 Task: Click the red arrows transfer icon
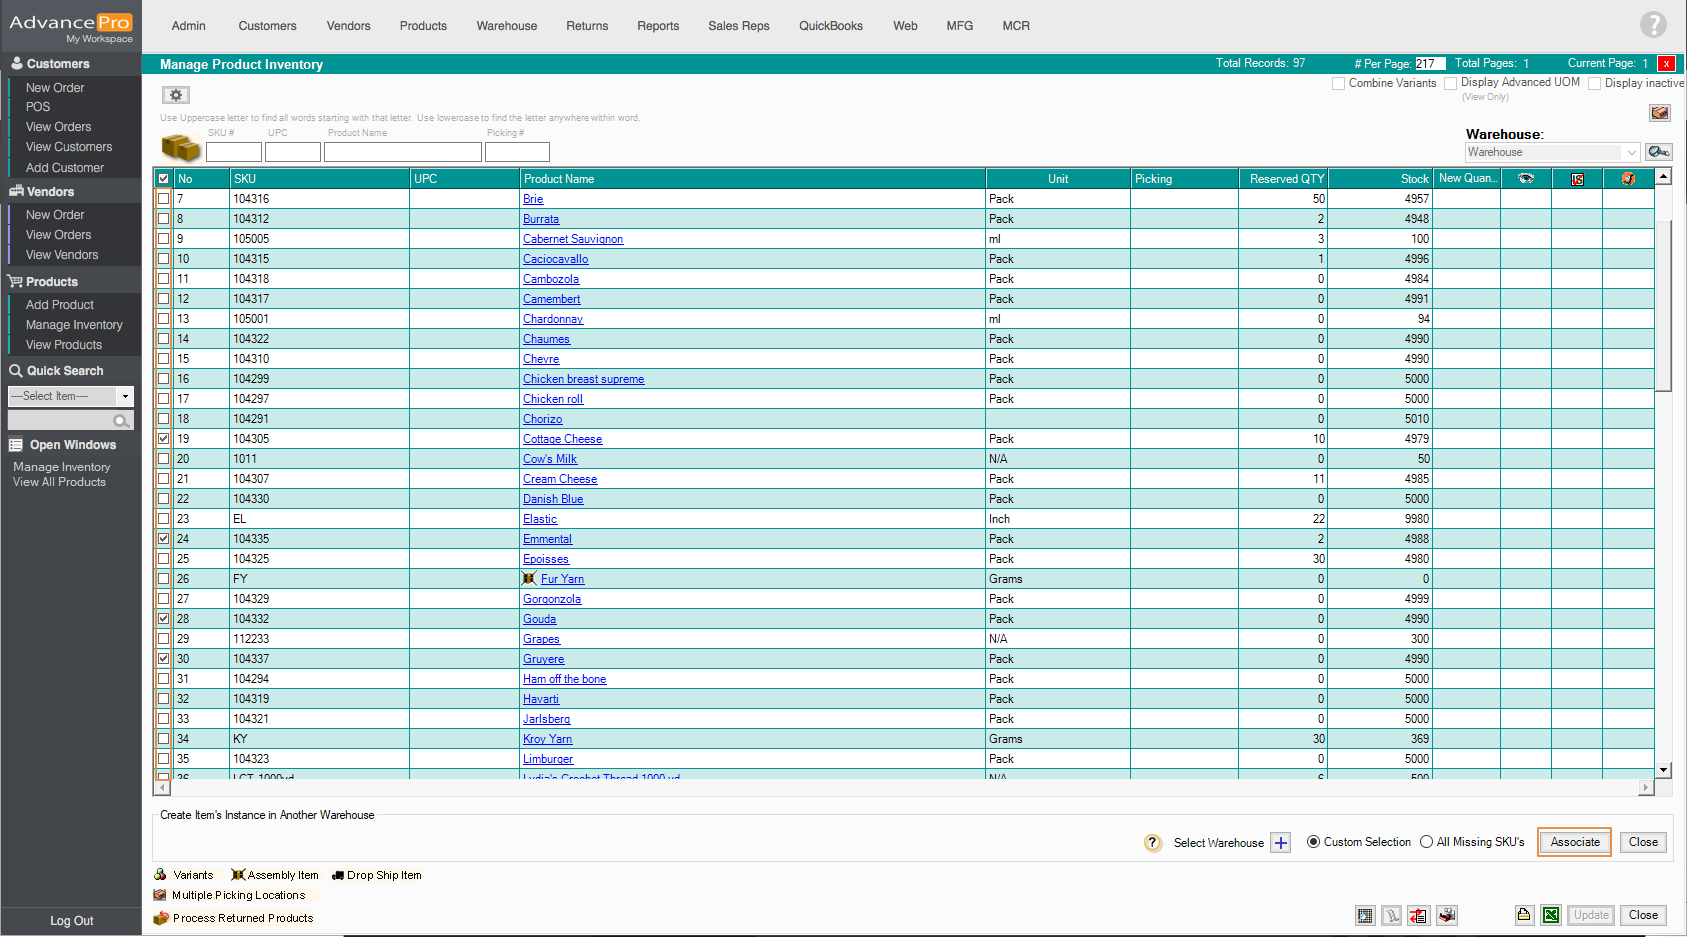1418,915
